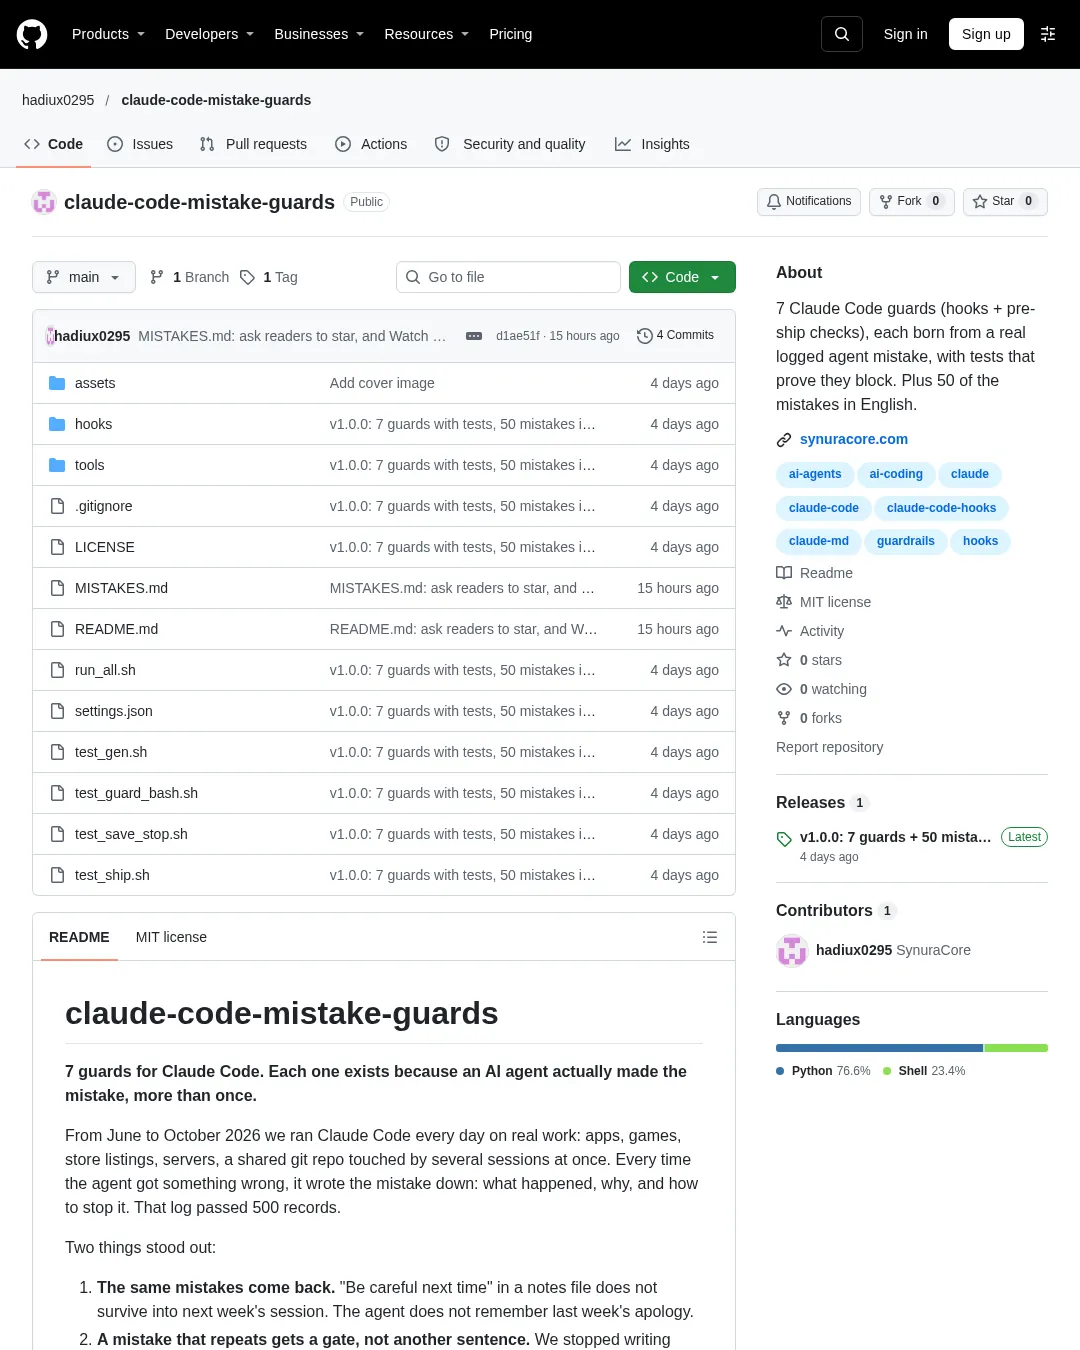The image size is (1080, 1350).
Task: View the 1 Tag list
Action: pyautogui.click(x=269, y=277)
